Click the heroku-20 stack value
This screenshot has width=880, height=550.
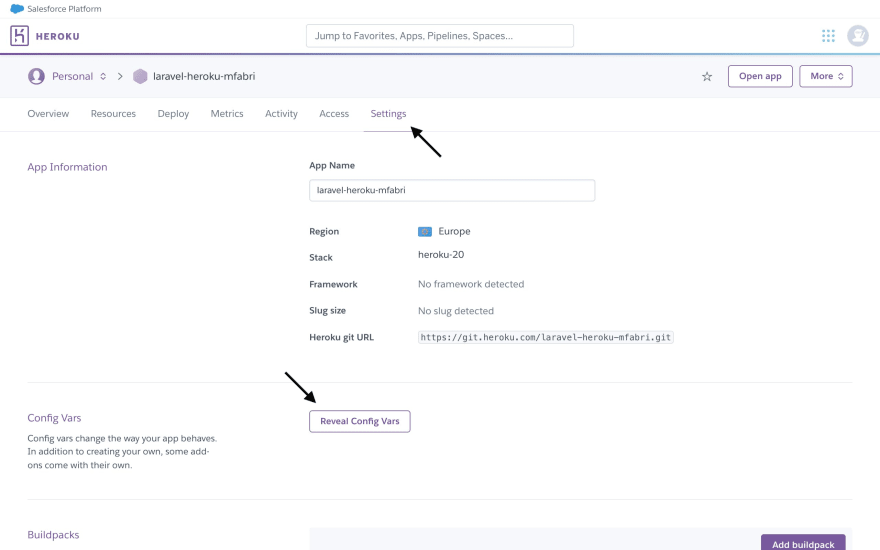pyautogui.click(x=441, y=255)
